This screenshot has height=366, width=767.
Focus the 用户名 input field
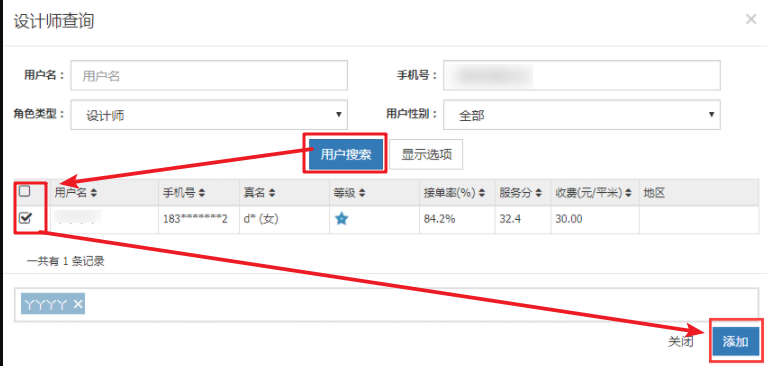pos(209,75)
